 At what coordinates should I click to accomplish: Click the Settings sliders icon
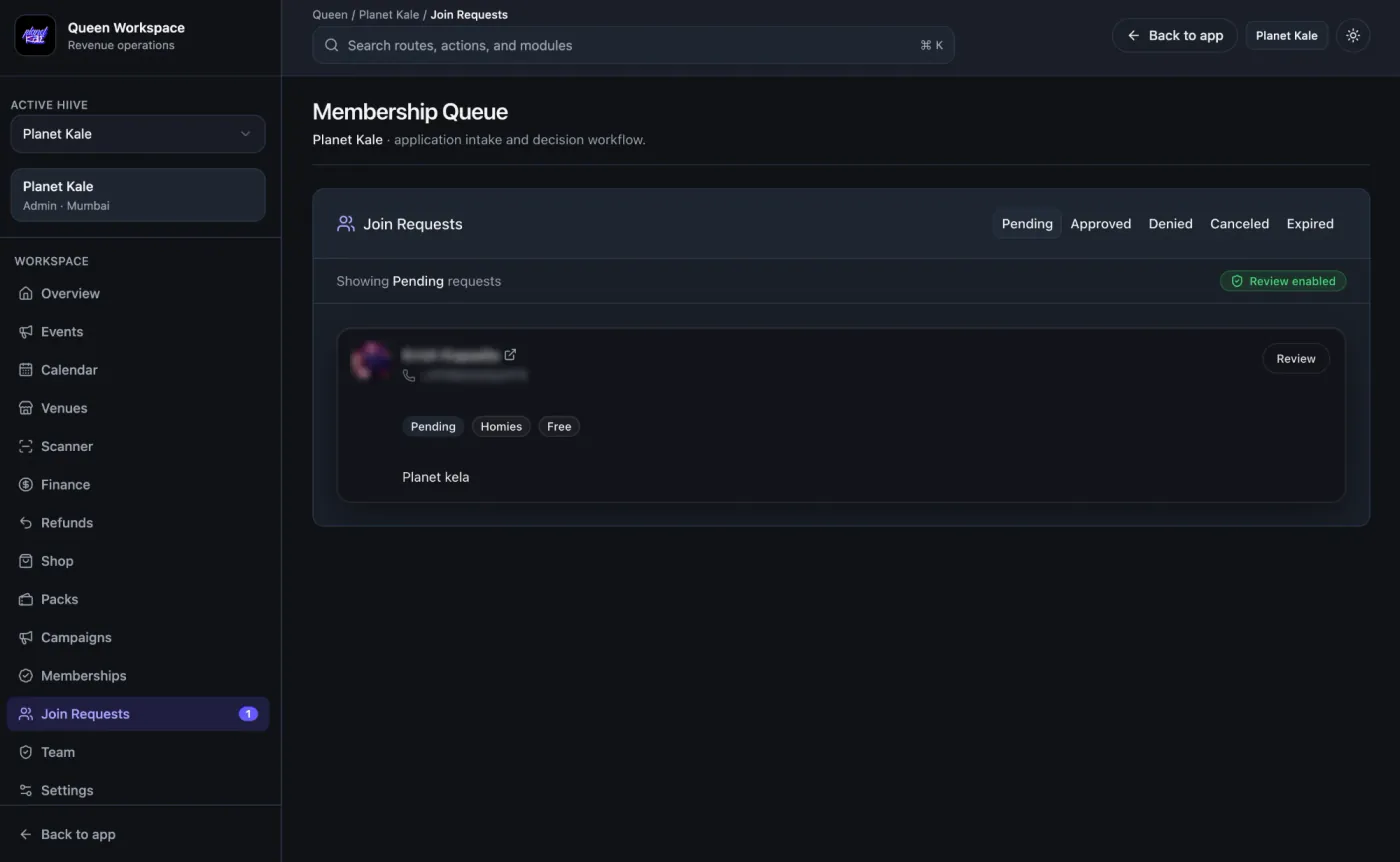click(x=26, y=790)
